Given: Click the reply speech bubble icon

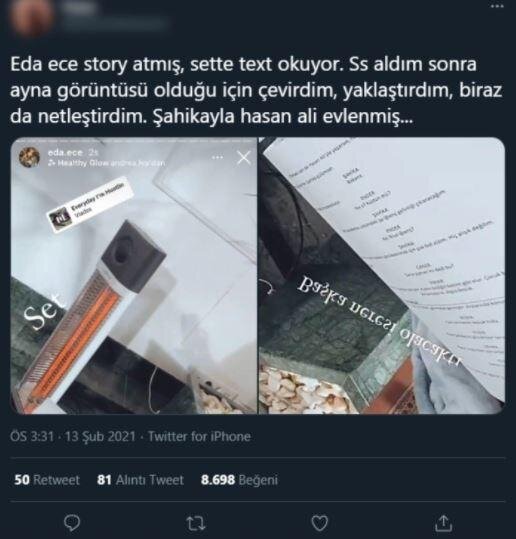Looking at the screenshot, I should (72, 523).
